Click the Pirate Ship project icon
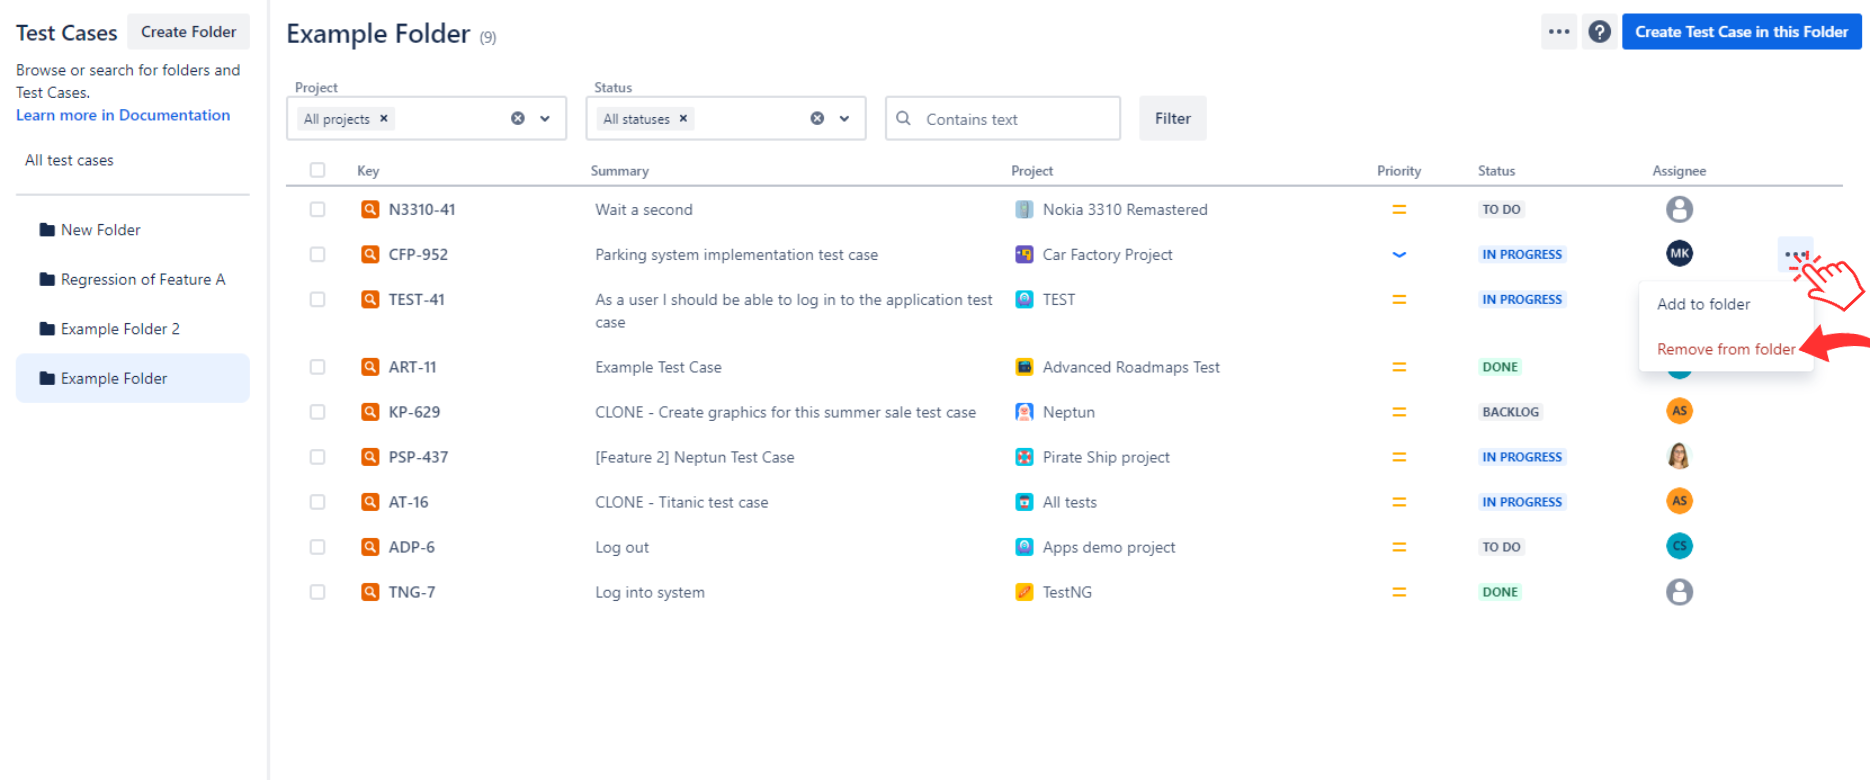Image resolution: width=1870 pixels, height=780 pixels. coord(1024,457)
